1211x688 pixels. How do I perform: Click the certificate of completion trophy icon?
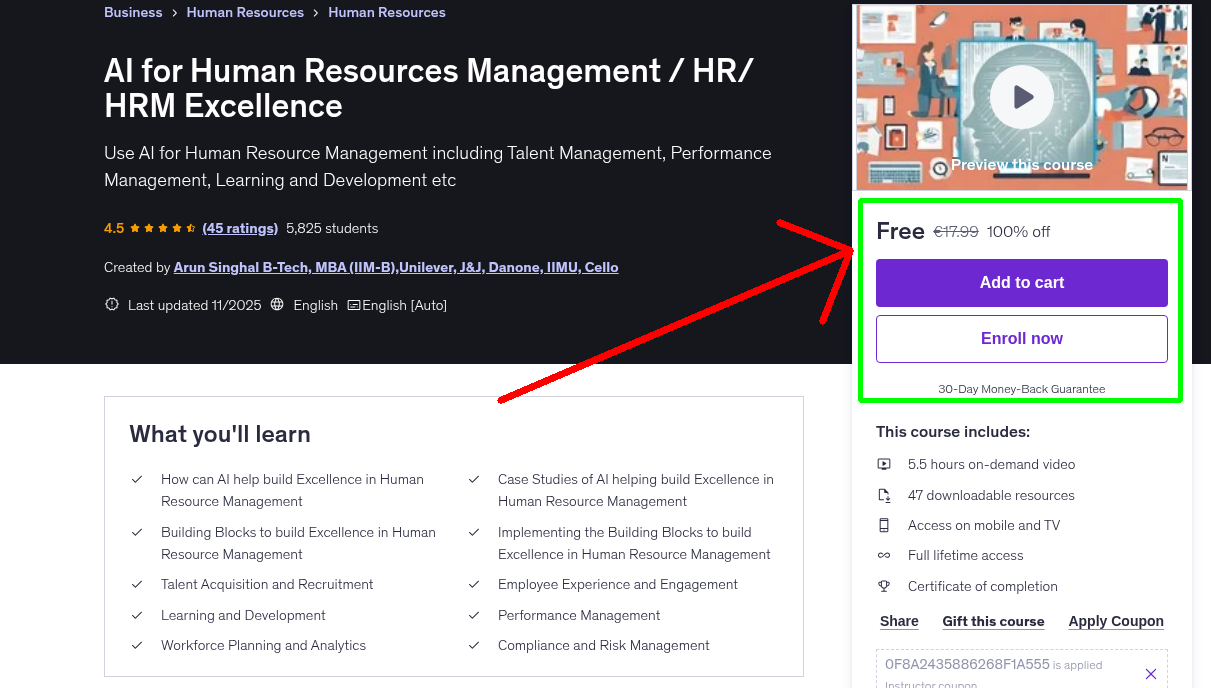coord(884,586)
